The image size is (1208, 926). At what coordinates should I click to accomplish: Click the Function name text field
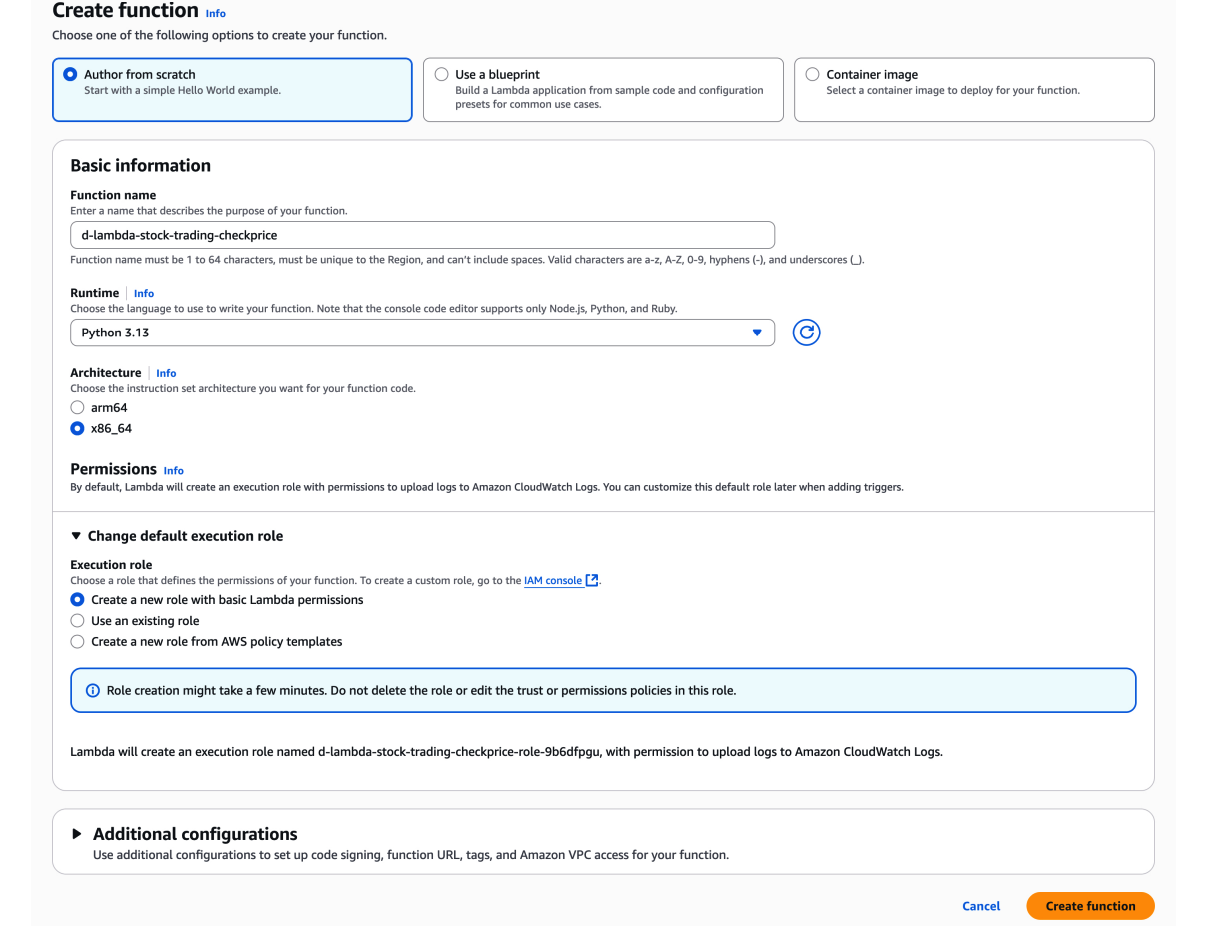(x=422, y=235)
